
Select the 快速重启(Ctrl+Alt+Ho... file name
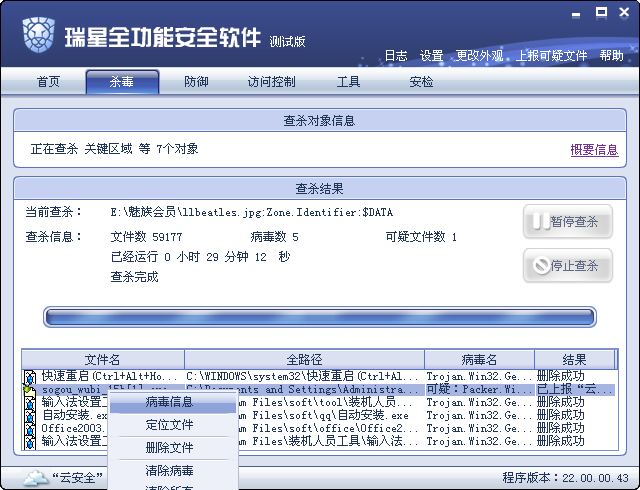[x=109, y=376]
